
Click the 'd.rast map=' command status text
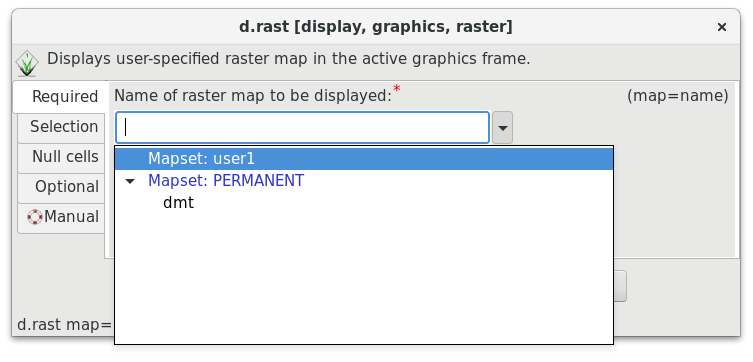tap(64, 325)
